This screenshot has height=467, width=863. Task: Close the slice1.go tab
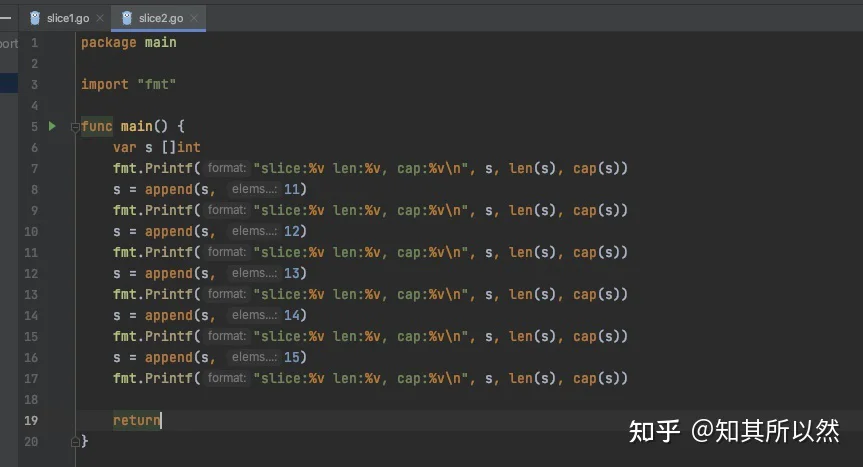(x=100, y=18)
